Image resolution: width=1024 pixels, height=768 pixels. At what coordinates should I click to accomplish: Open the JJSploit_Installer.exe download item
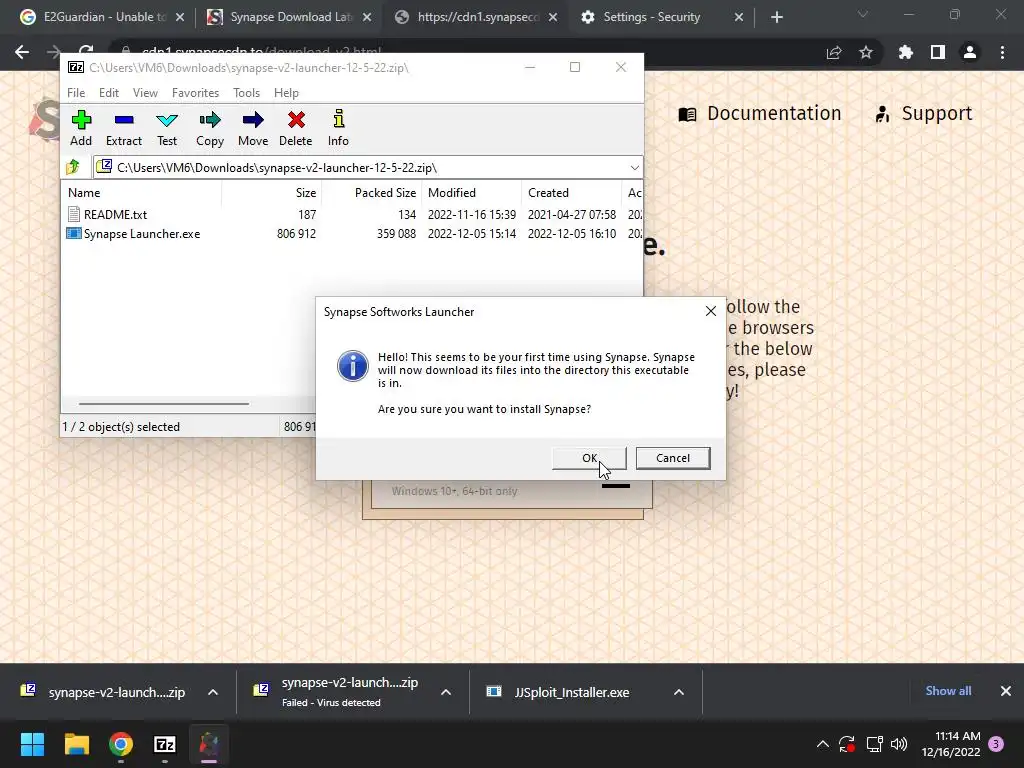571,692
